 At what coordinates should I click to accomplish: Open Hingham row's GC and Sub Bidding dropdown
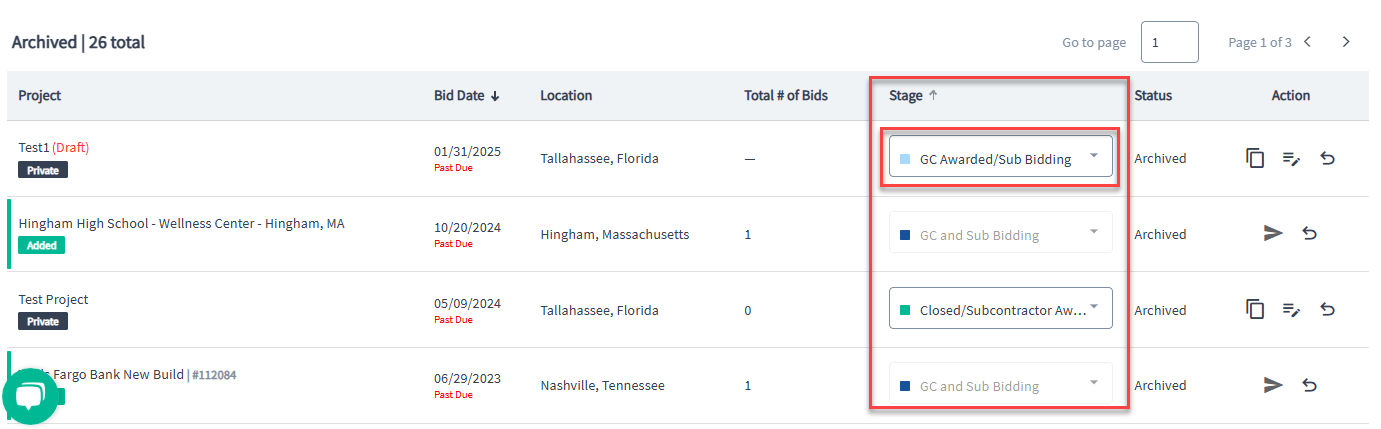pyautogui.click(x=1000, y=234)
